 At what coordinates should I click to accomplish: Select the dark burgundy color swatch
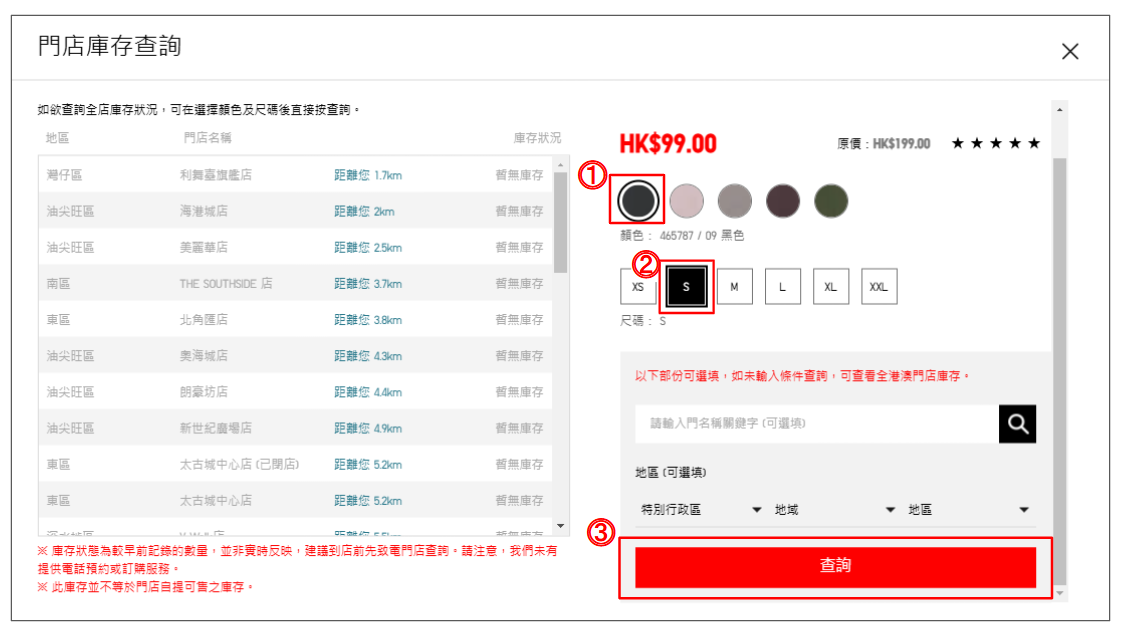coord(782,201)
